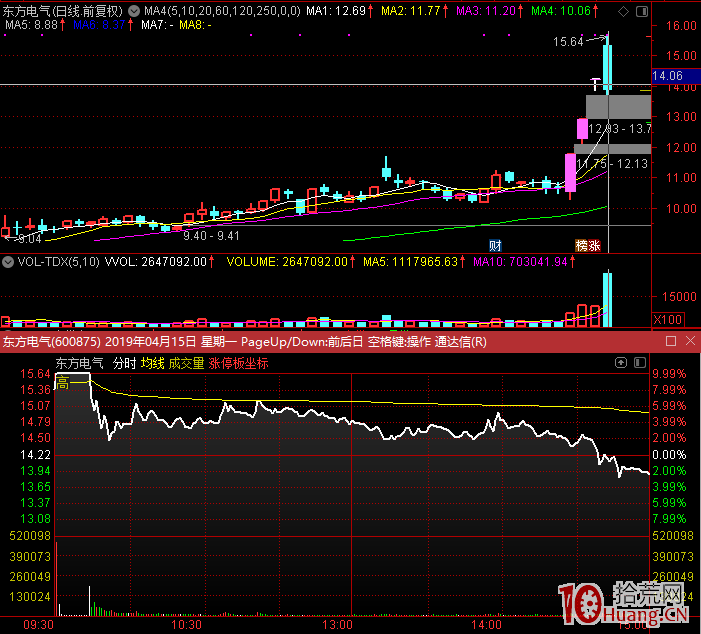Viewport: 701px width, 634px height.
Task: Click the 15.64 price label on 分时 axis
Action: coord(35,374)
